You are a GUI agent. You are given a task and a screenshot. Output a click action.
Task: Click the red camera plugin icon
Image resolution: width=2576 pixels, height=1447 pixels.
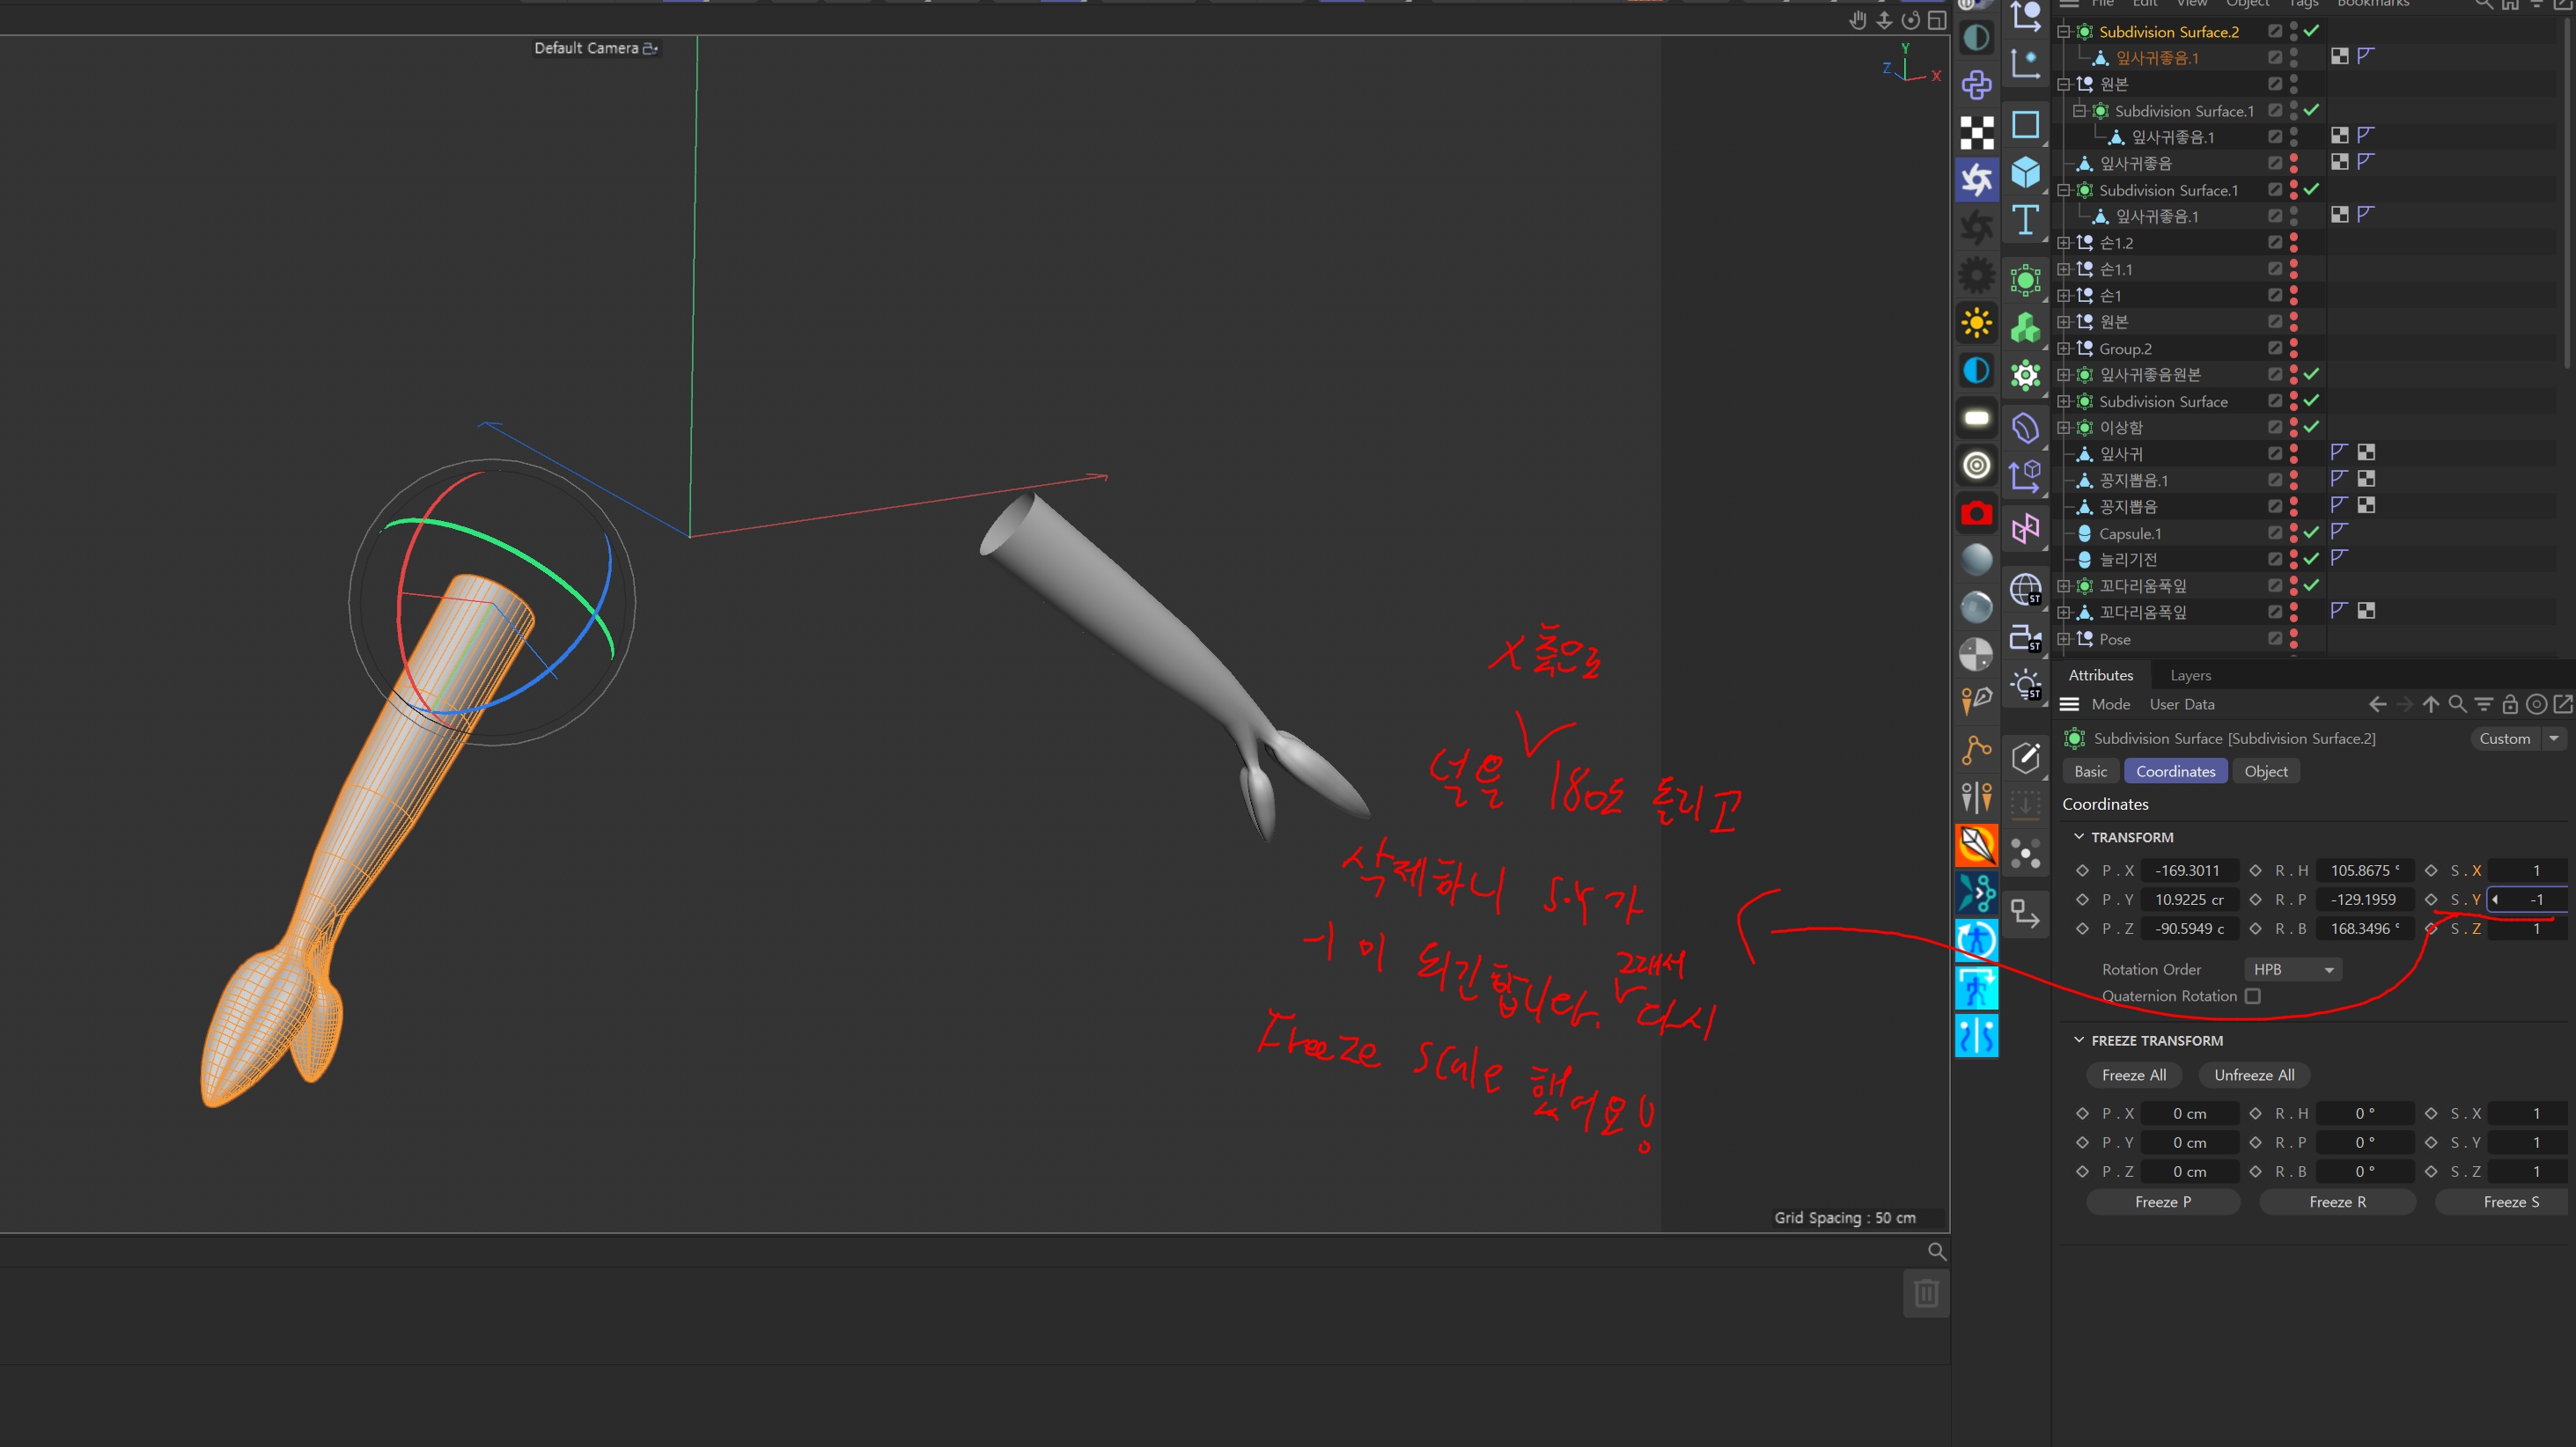click(x=1976, y=514)
